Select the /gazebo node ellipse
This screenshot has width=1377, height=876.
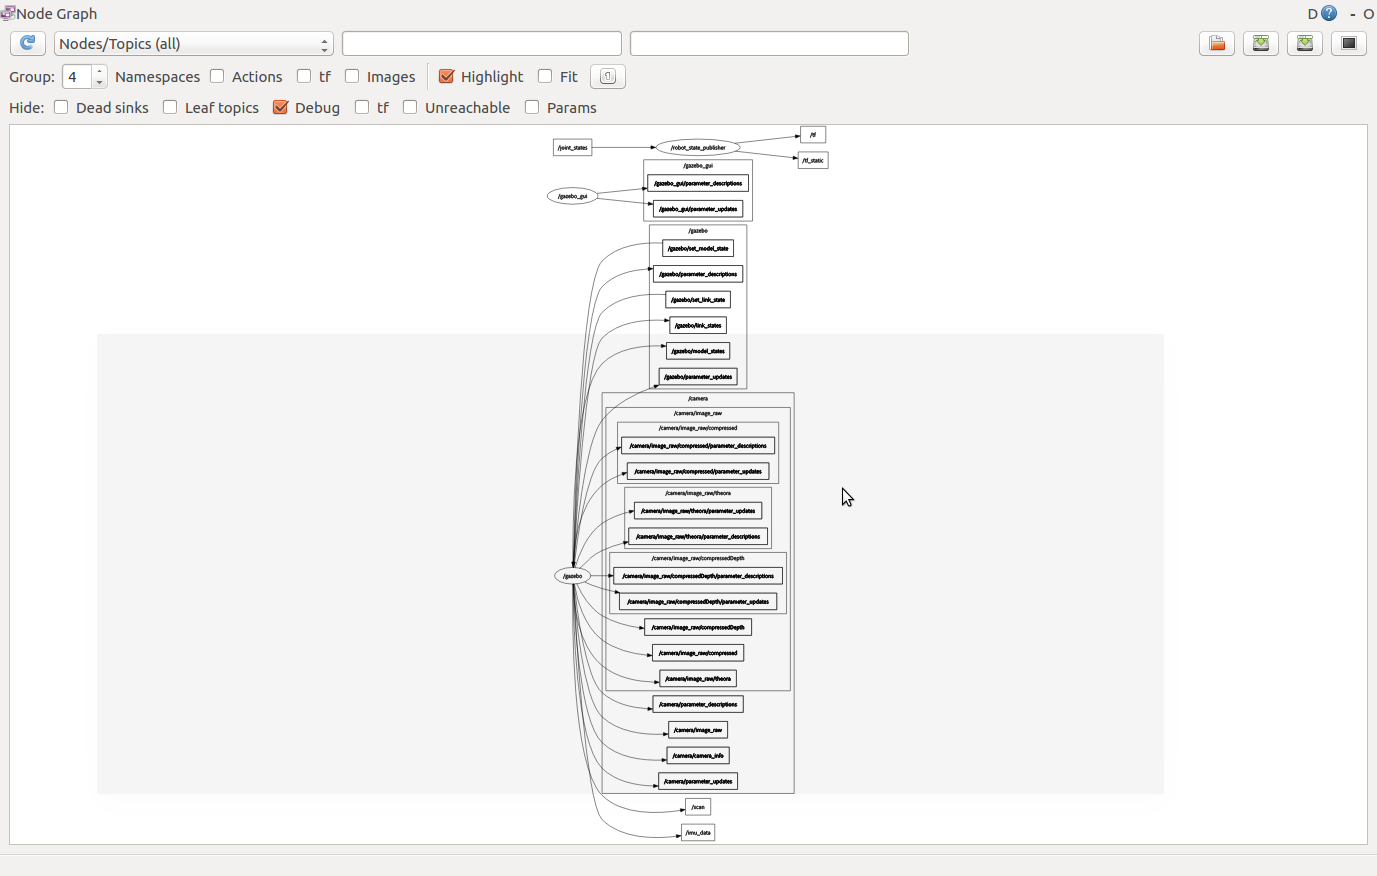pyautogui.click(x=572, y=576)
